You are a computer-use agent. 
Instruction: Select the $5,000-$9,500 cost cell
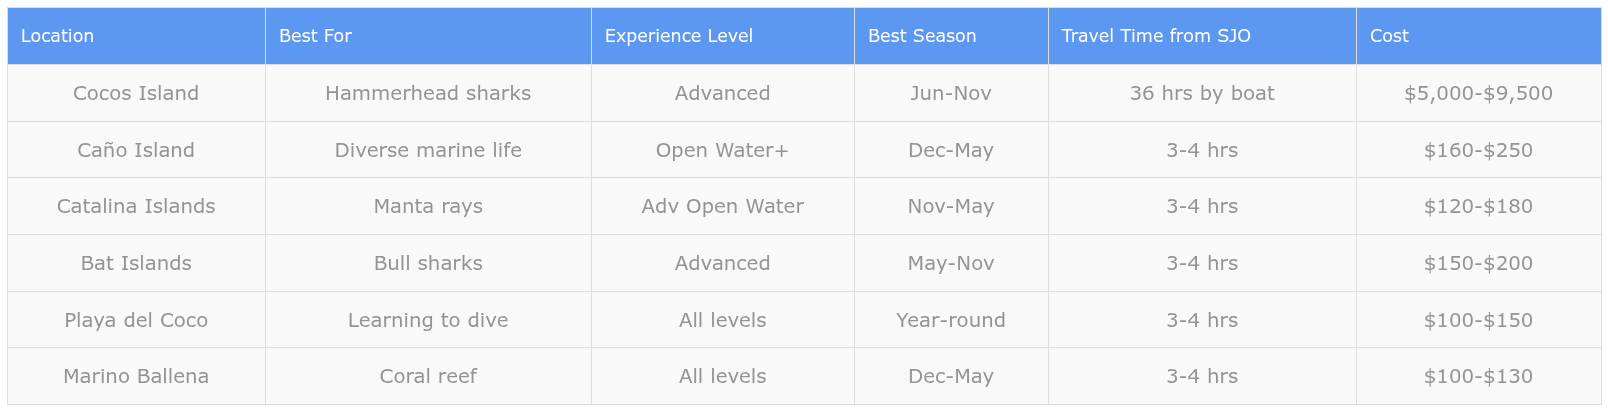[x=1477, y=93]
